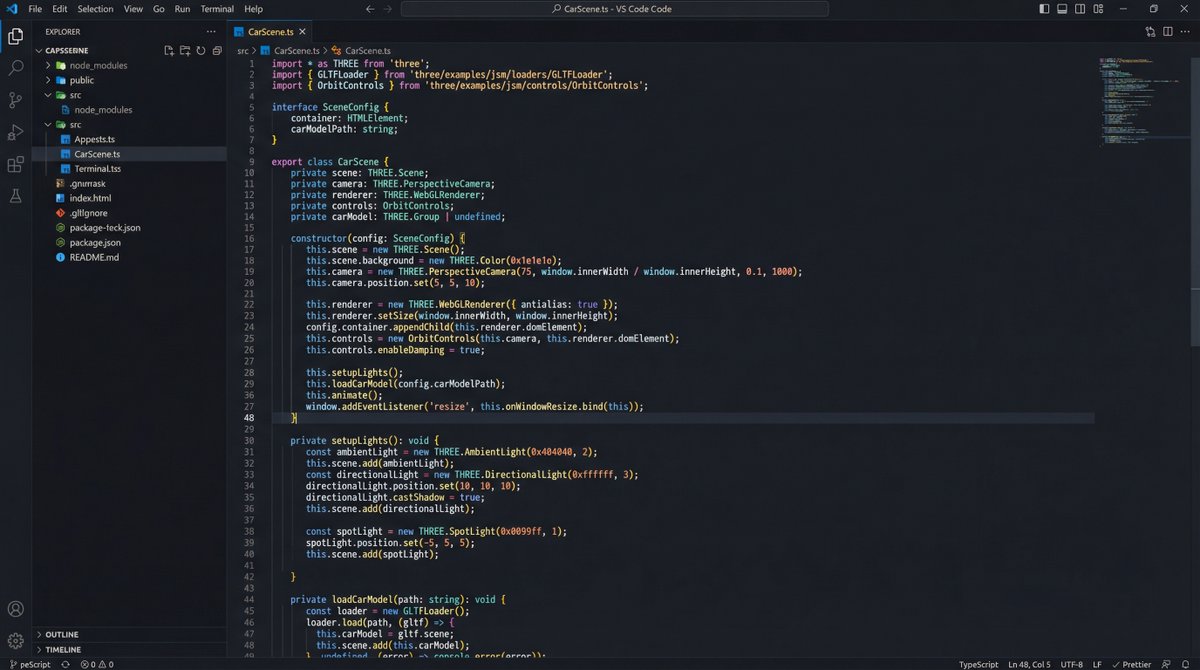Open the File menu
Image resolution: width=1200 pixels, height=670 pixels.
tap(35, 9)
